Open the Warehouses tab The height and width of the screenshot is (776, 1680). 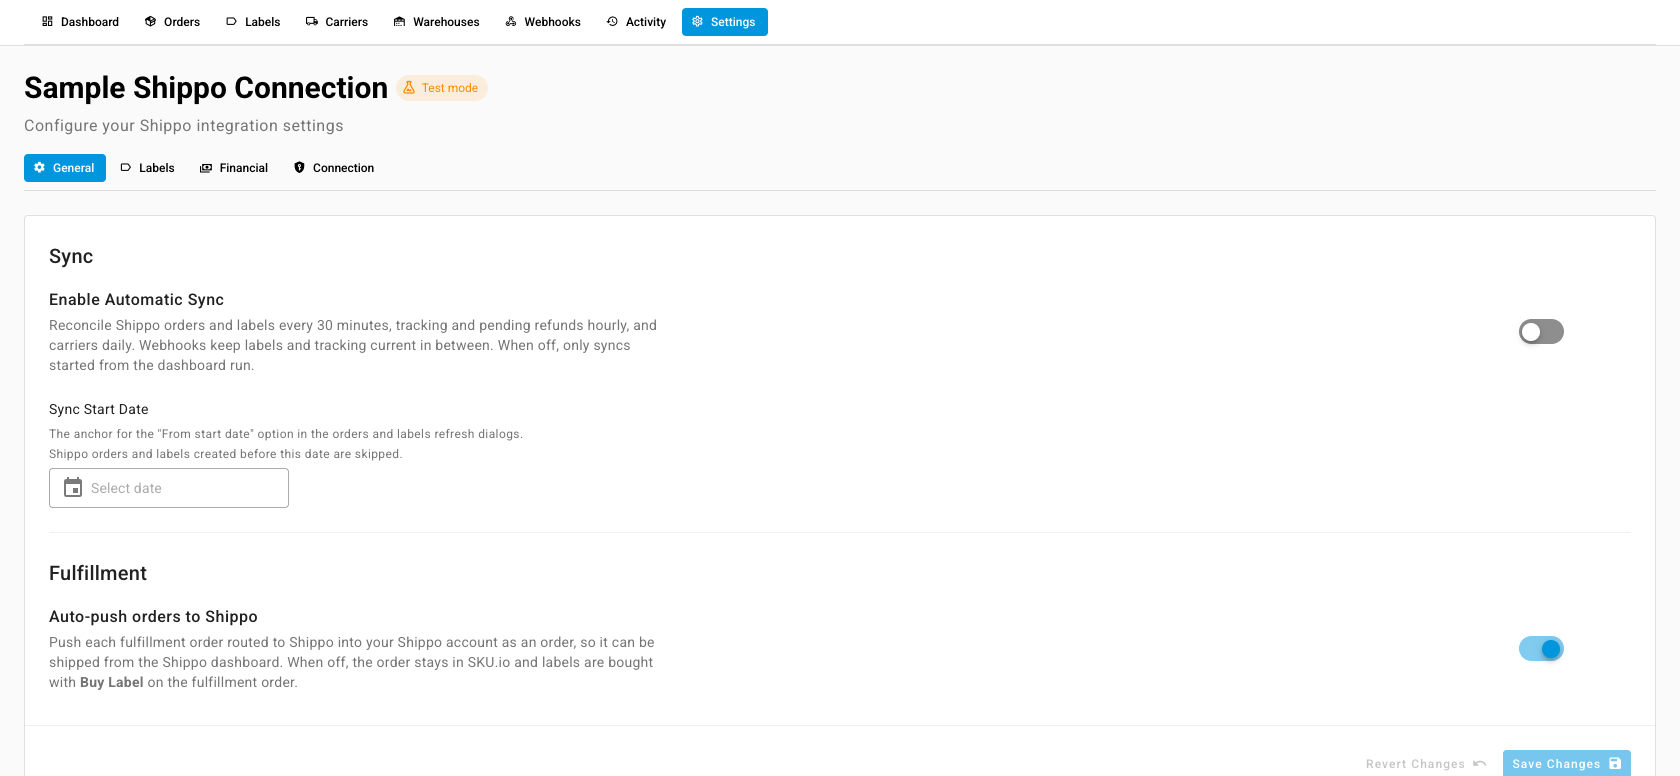436,22
